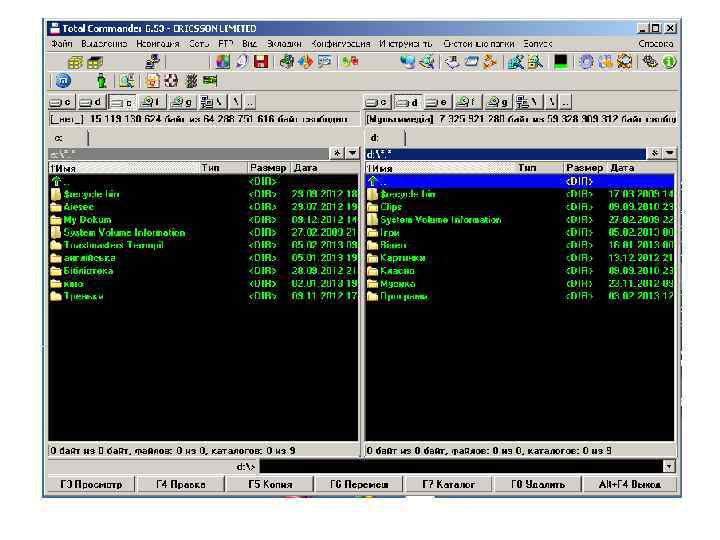The height and width of the screenshot is (540, 720).
Task: Open the Конфигурация menu
Action: (340, 44)
